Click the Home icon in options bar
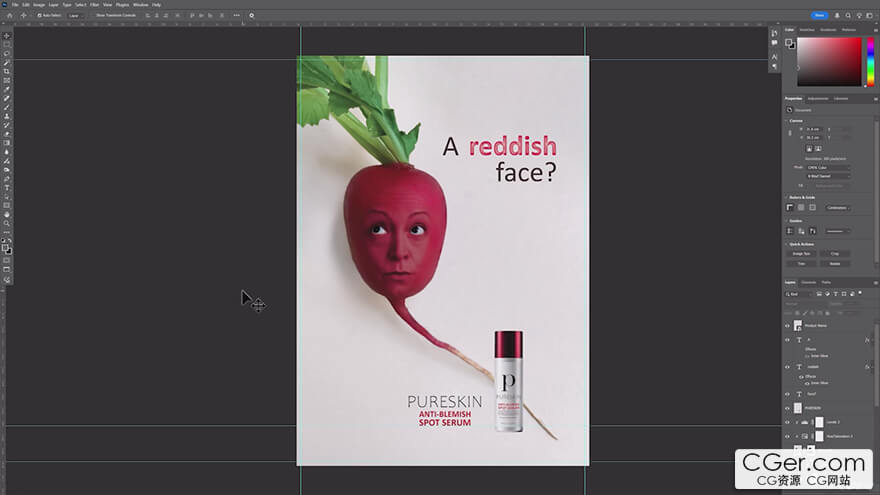 coord(8,15)
